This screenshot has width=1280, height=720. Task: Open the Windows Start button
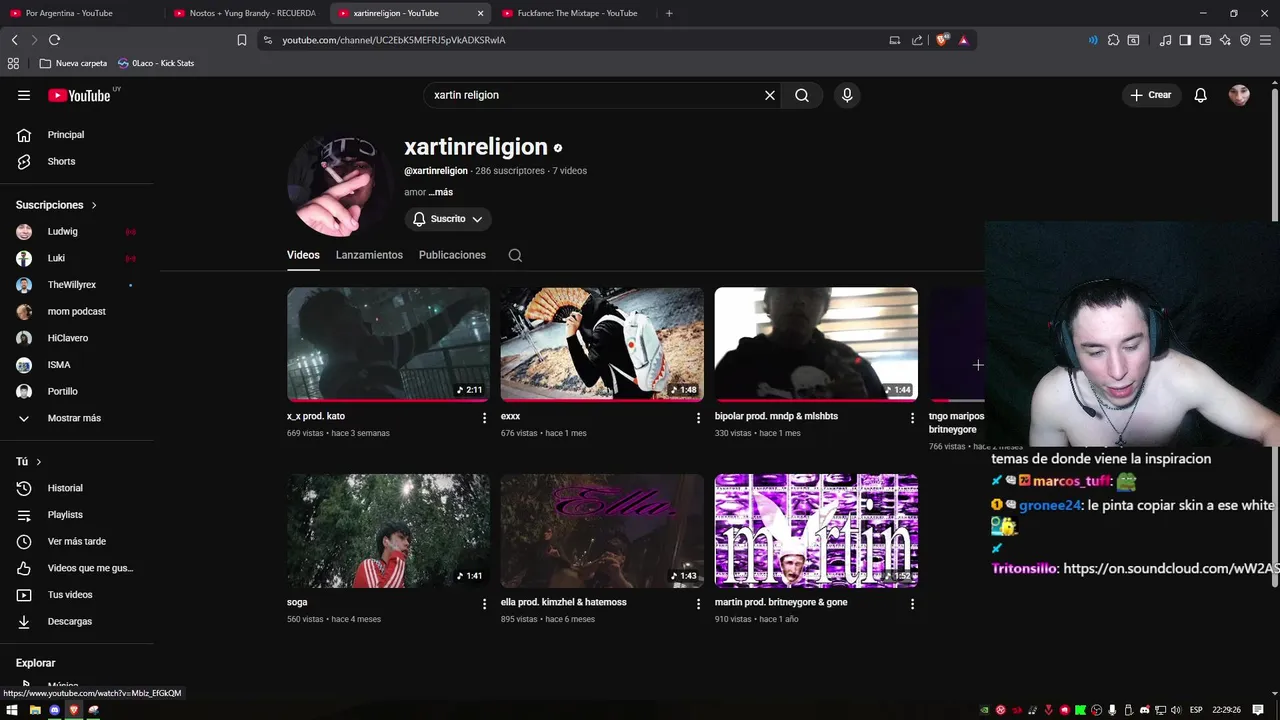tap(12, 710)
